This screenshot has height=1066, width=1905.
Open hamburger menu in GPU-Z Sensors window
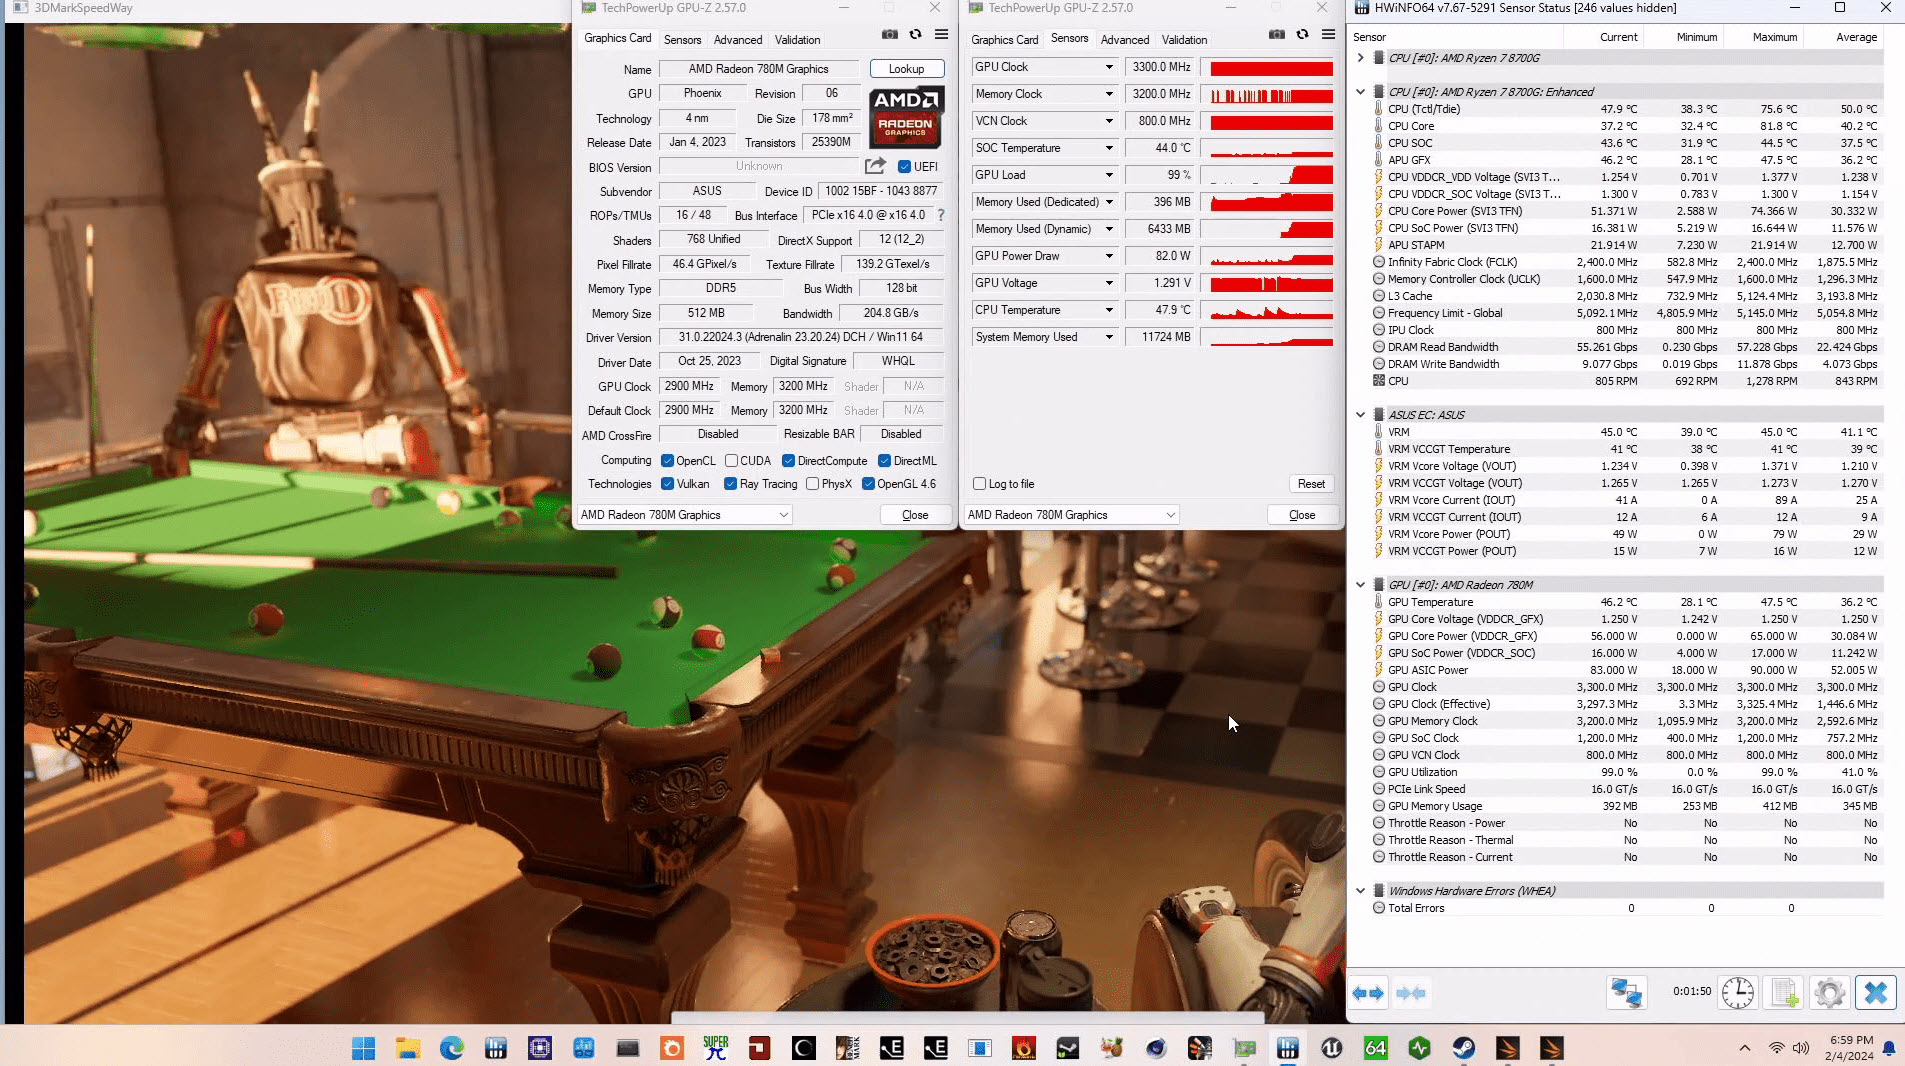1328,35
